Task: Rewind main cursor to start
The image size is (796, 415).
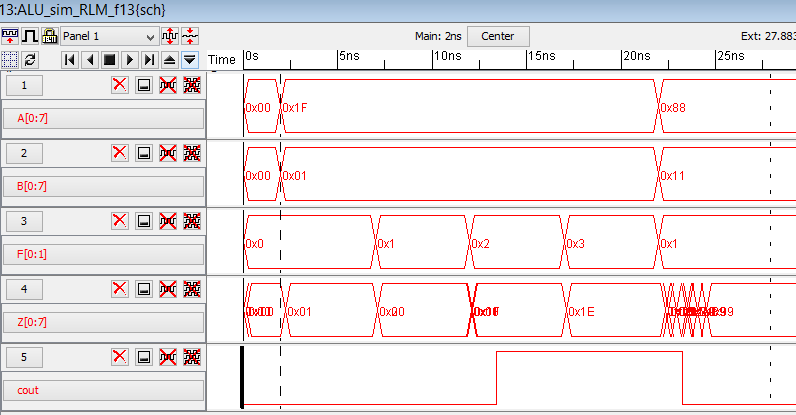Action: pyautogui.click(x=70, y=60)
